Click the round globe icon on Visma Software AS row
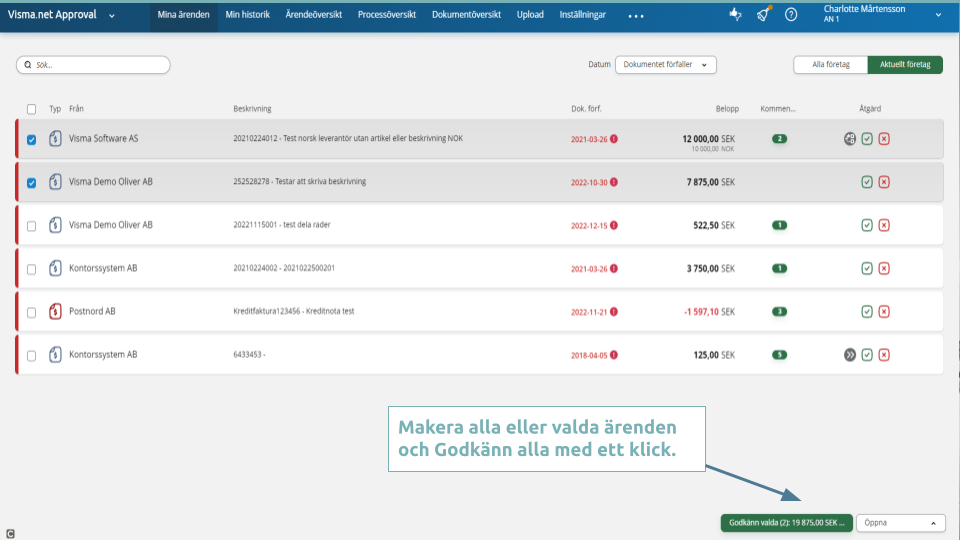Viewport: 960px width, 540px height. tap(850, 139)
